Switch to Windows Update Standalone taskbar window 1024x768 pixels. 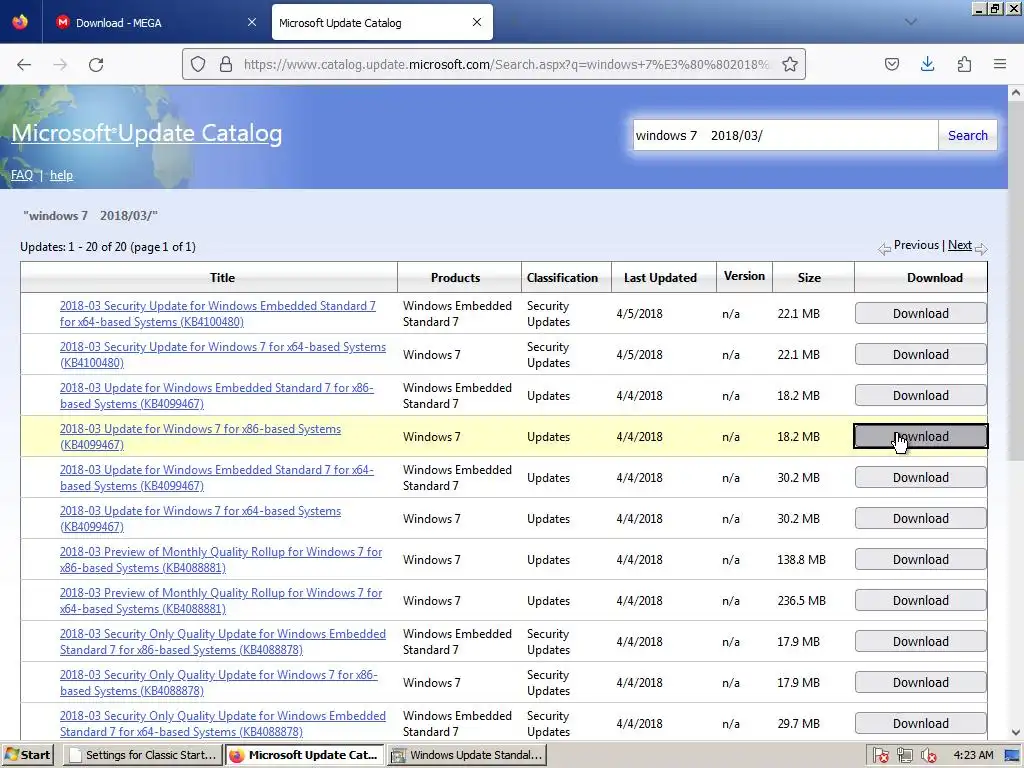pyautogui.click(x=467, y=755)
